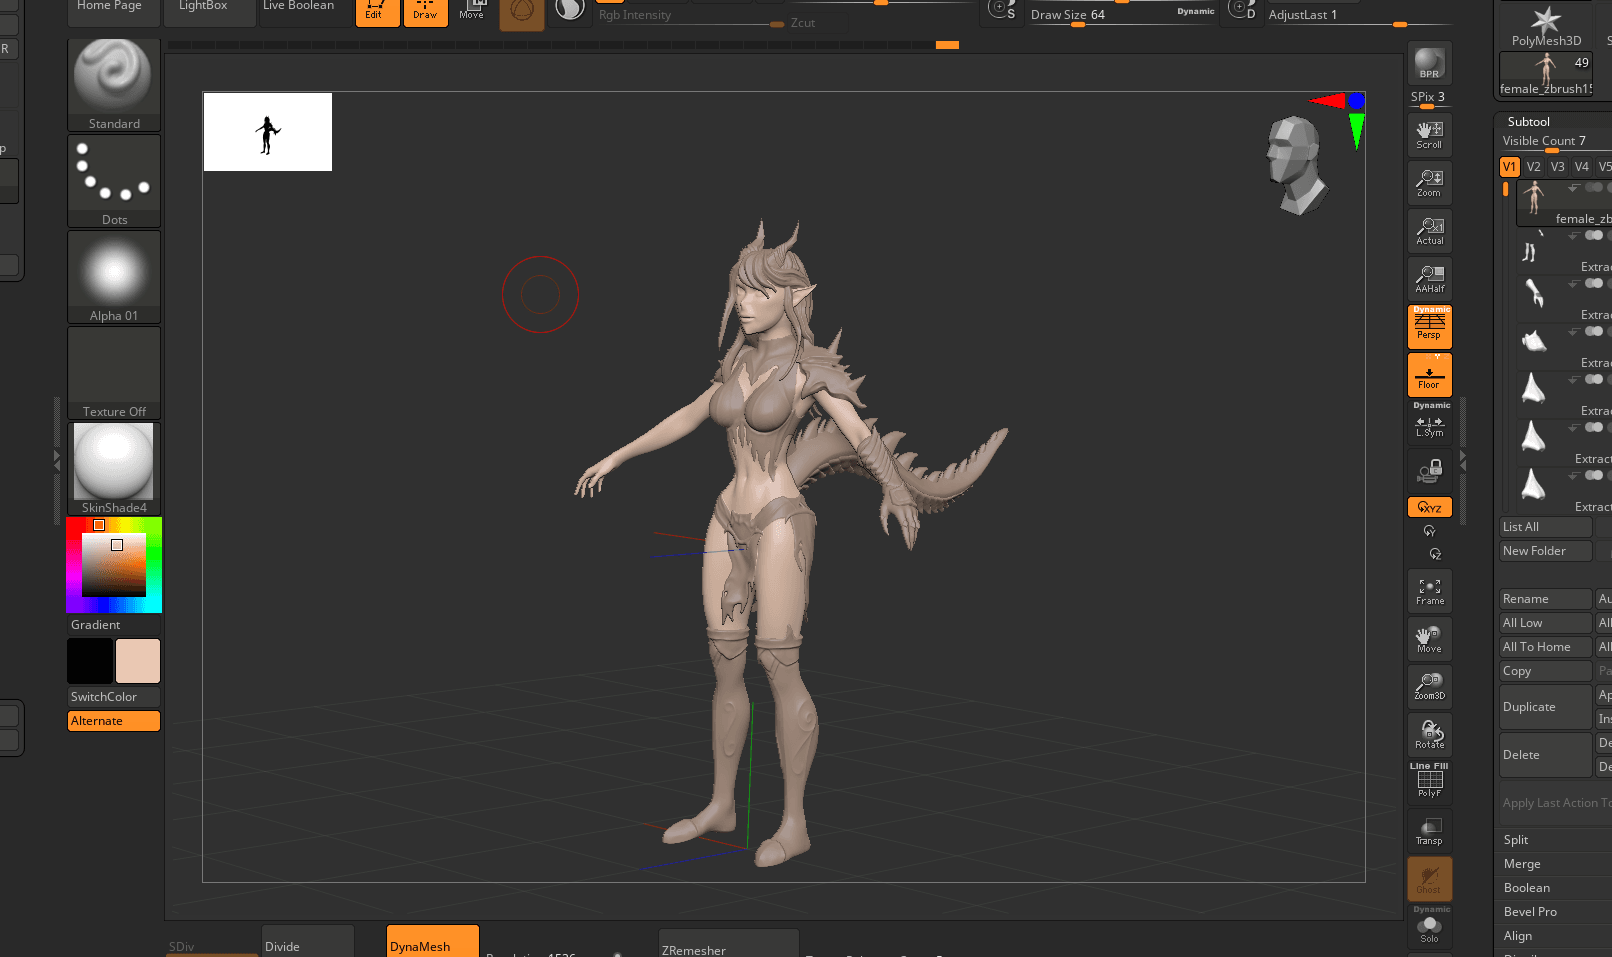Select the Scroll canvas tool
This screenshot has height=957, width=1612.
1429,134
